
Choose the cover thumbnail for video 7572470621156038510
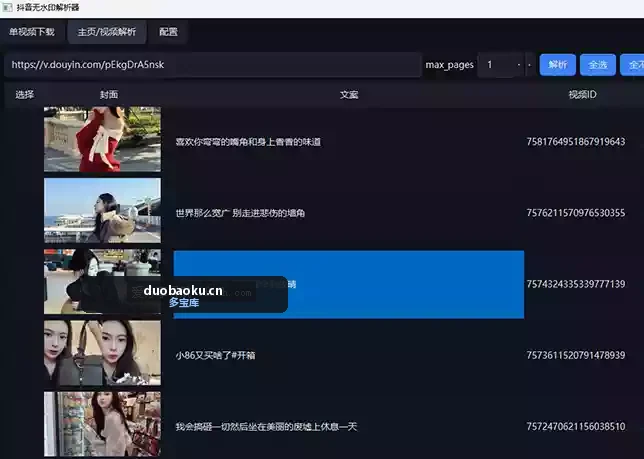pyautogui.click(x=102, y=424)
